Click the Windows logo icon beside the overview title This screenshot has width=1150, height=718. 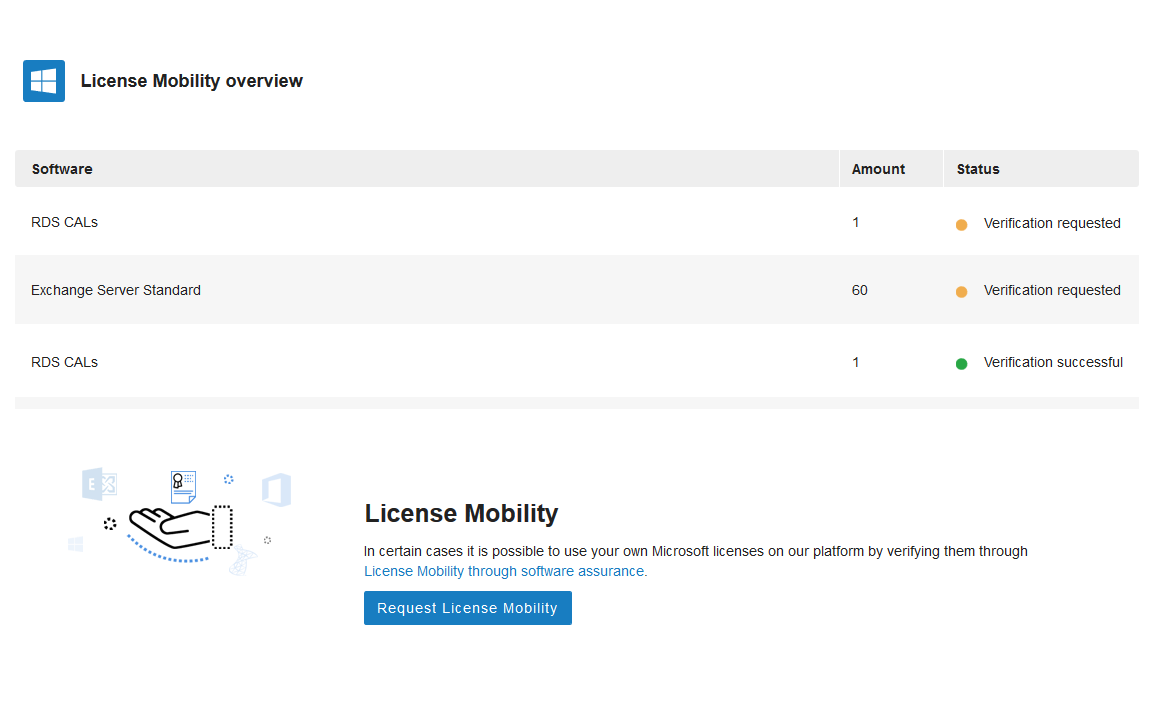[x=44, y=81]
